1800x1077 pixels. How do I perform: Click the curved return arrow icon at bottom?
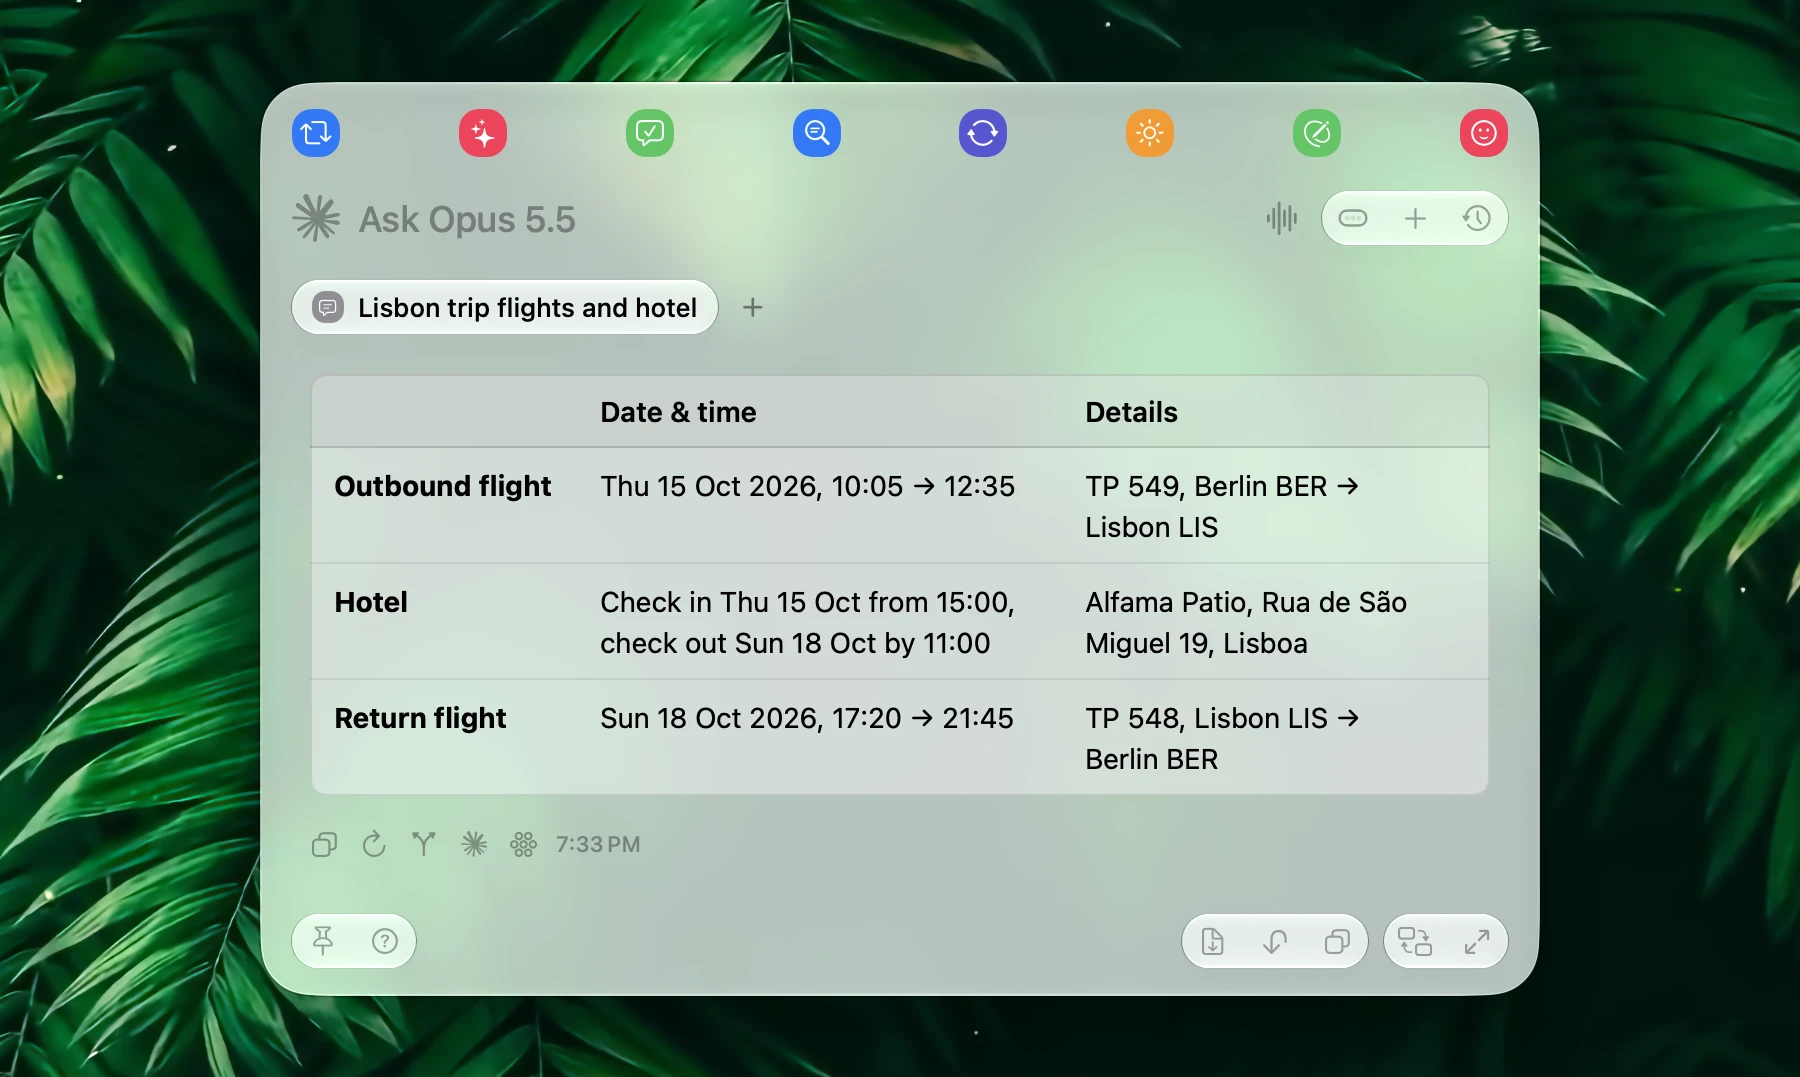(x=1275, y=941)
